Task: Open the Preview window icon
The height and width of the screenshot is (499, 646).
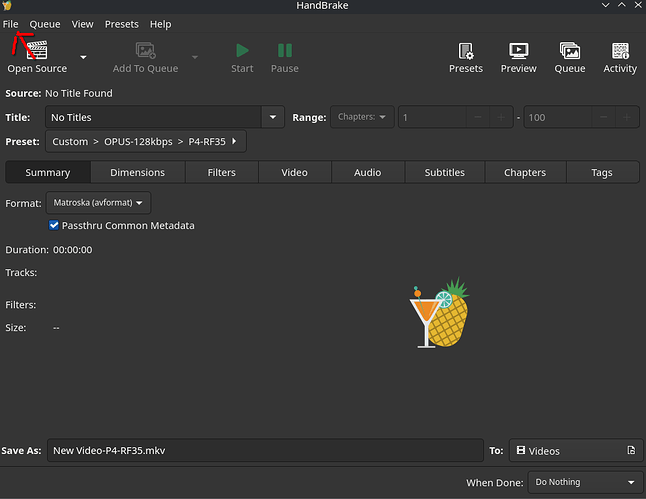Action: [518, 51]
